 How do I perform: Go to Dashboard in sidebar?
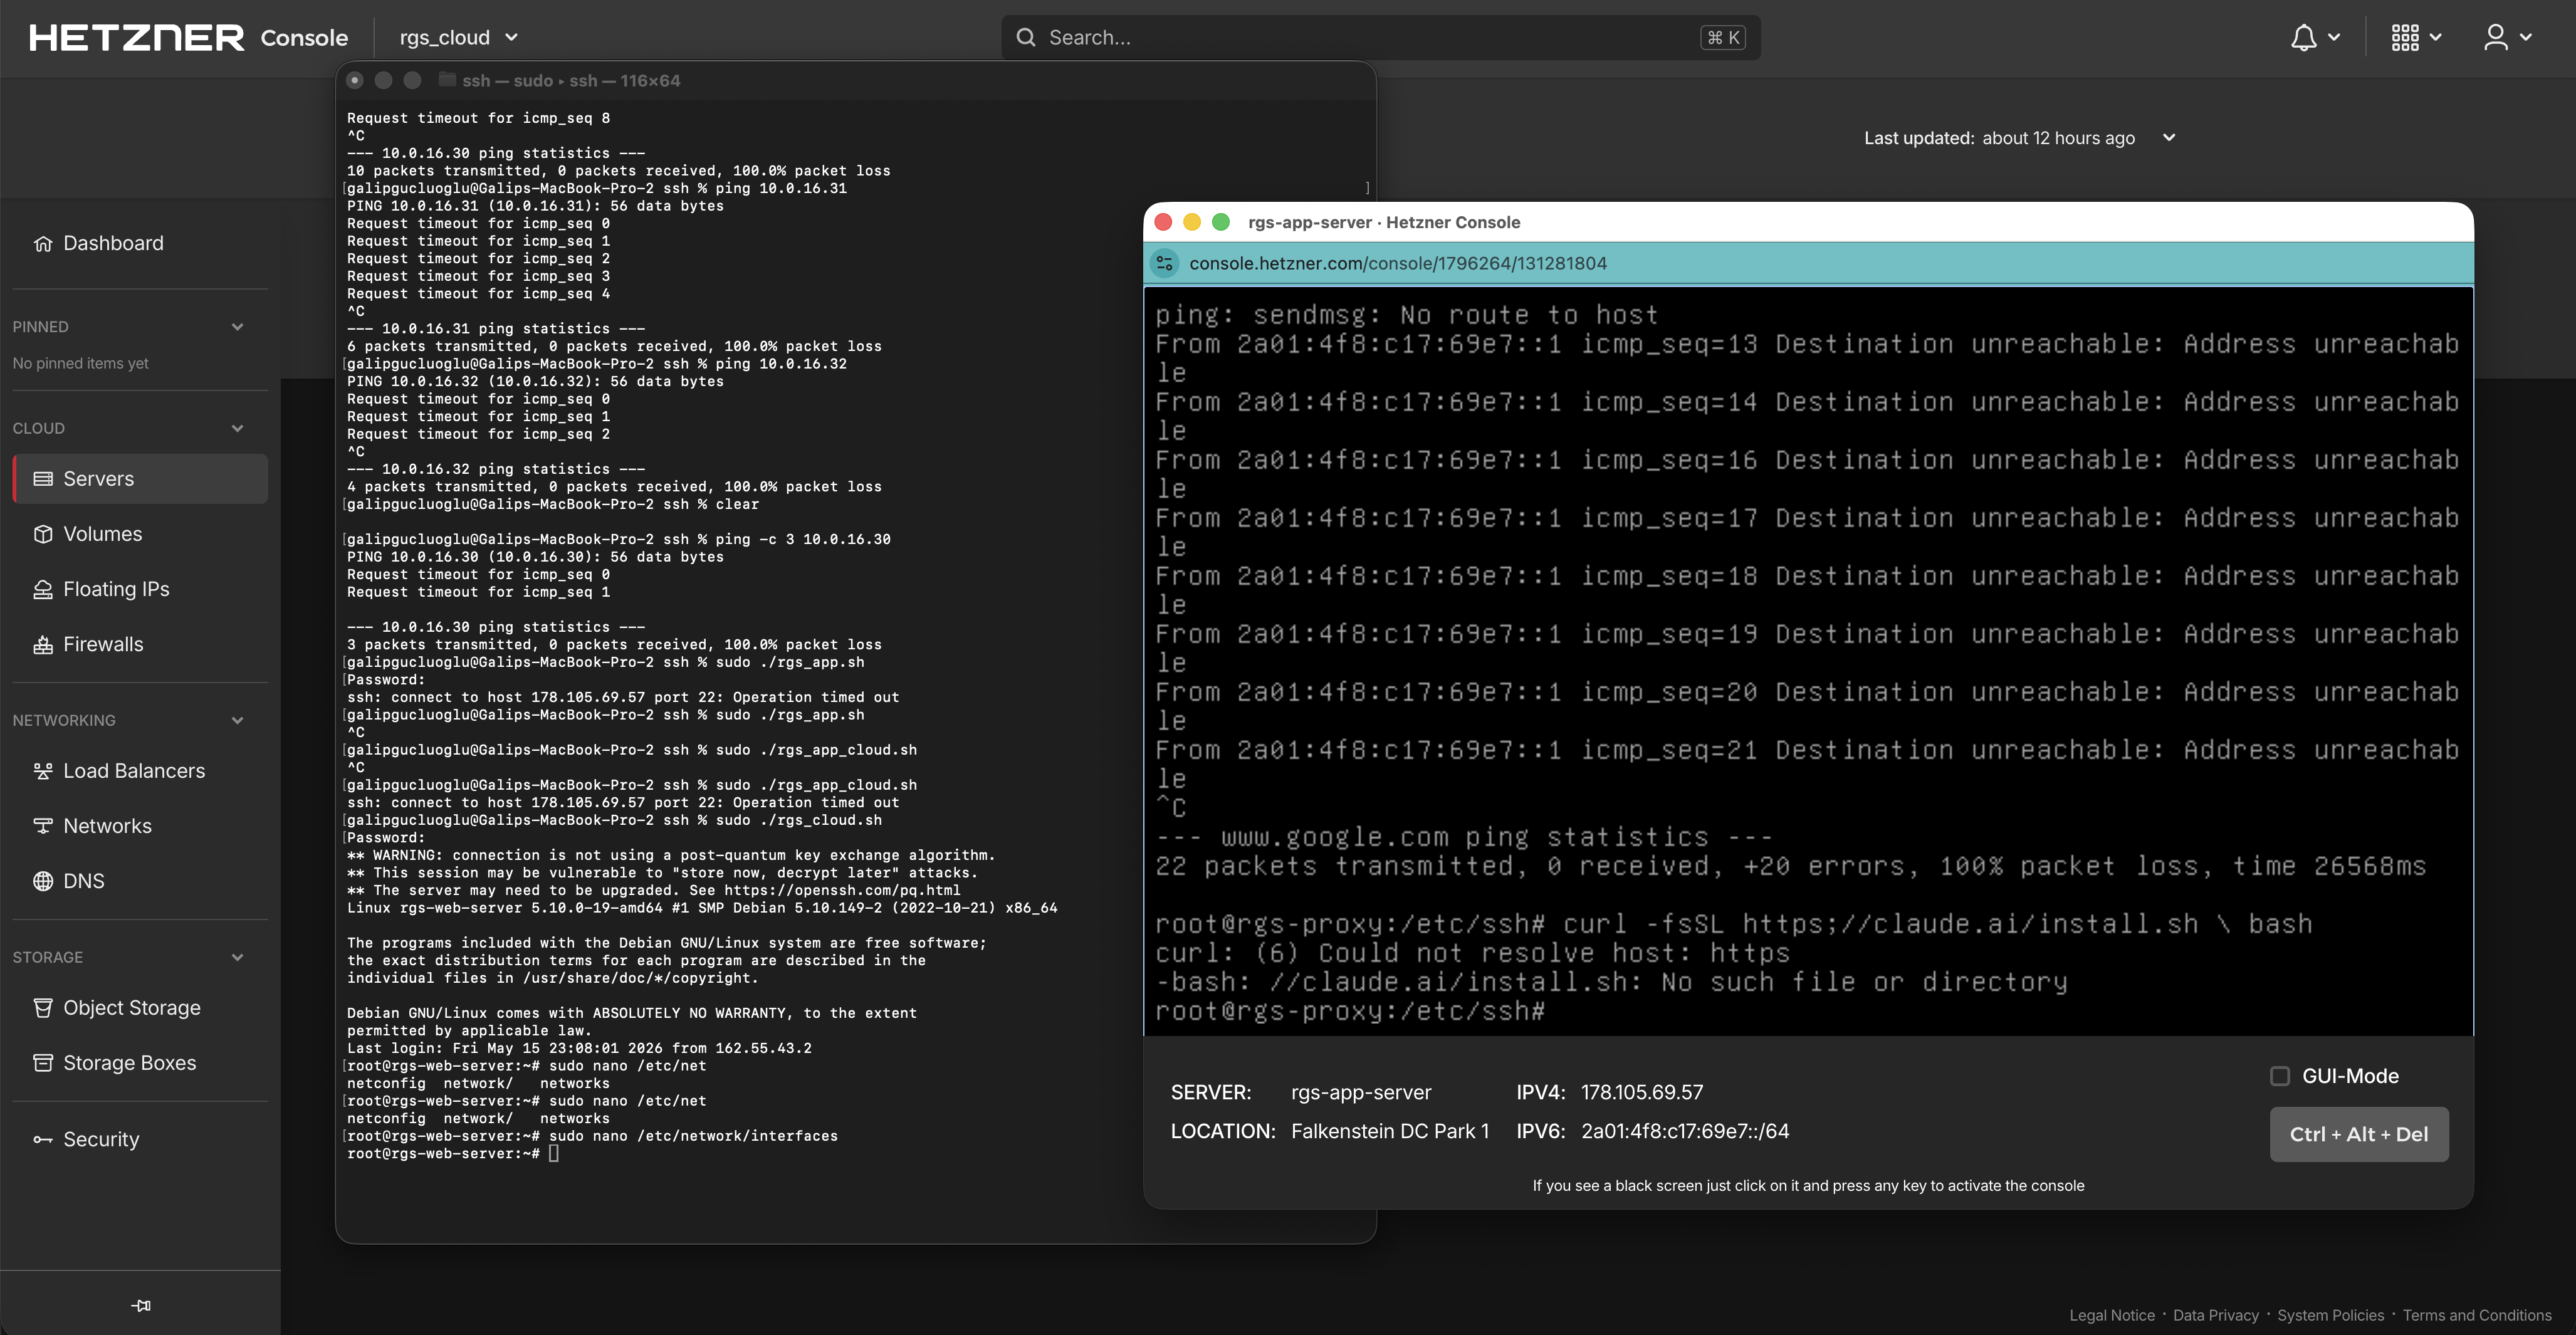coord(140,243)
